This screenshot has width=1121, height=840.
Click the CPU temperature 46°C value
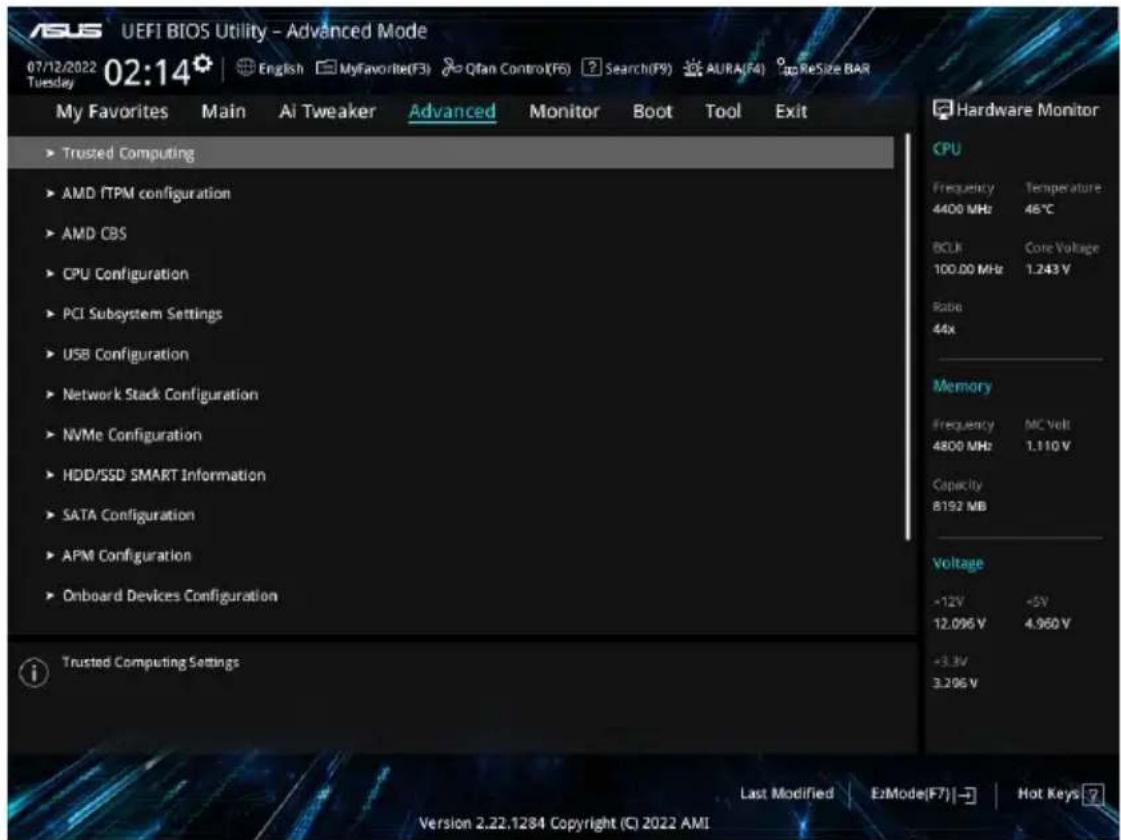pyautogui.click(x=1039, y=209)
